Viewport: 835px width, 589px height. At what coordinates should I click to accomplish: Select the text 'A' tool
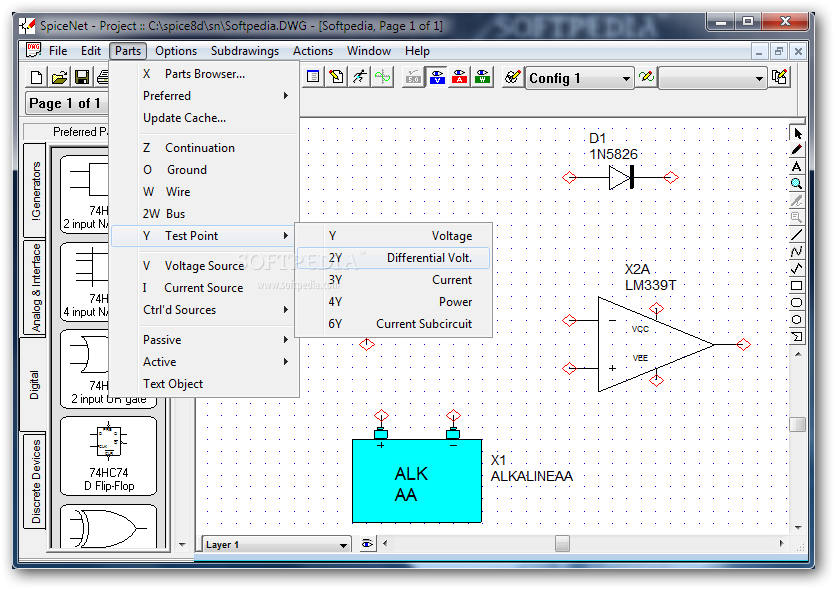797,167
